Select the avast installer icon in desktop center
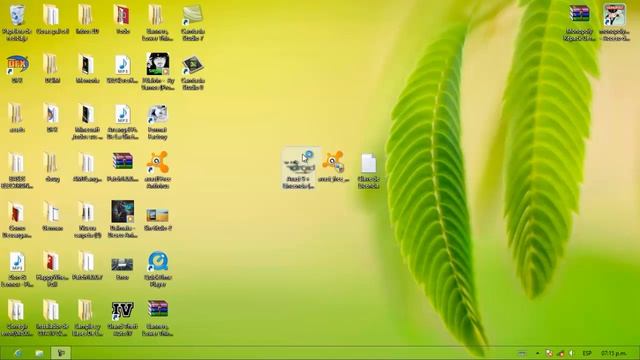This screenshot has width=640, height=360. pyautogui.click(x=333, y=167)
